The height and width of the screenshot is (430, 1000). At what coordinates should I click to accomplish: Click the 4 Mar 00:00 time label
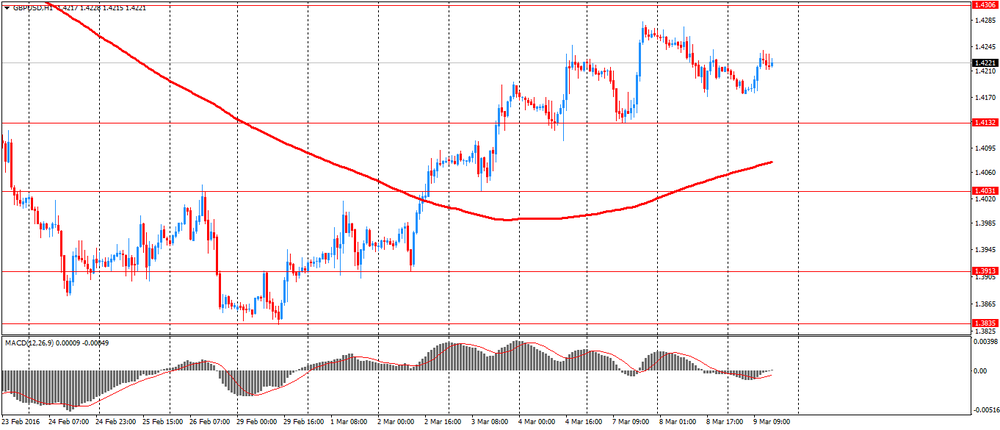click(x=537, y=422)
